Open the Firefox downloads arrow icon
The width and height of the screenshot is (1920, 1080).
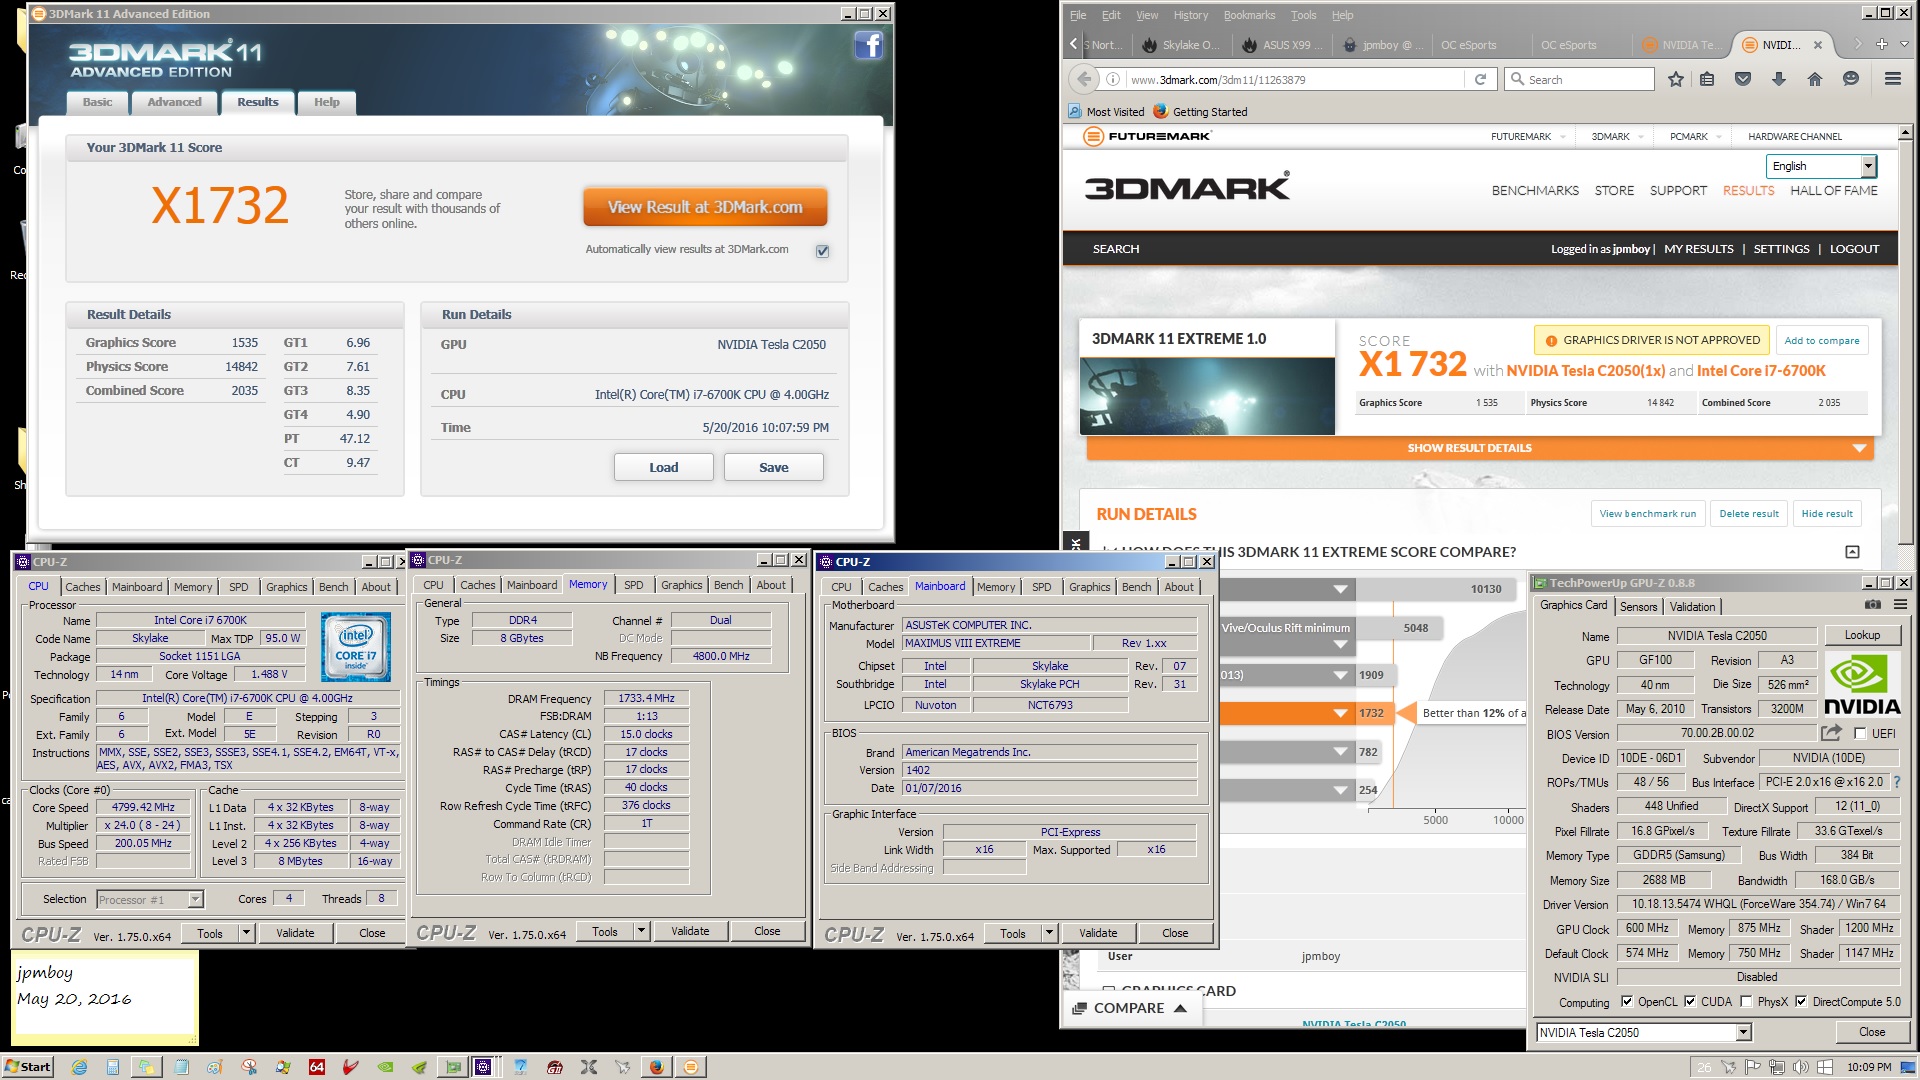click(x=1779, y=79)
